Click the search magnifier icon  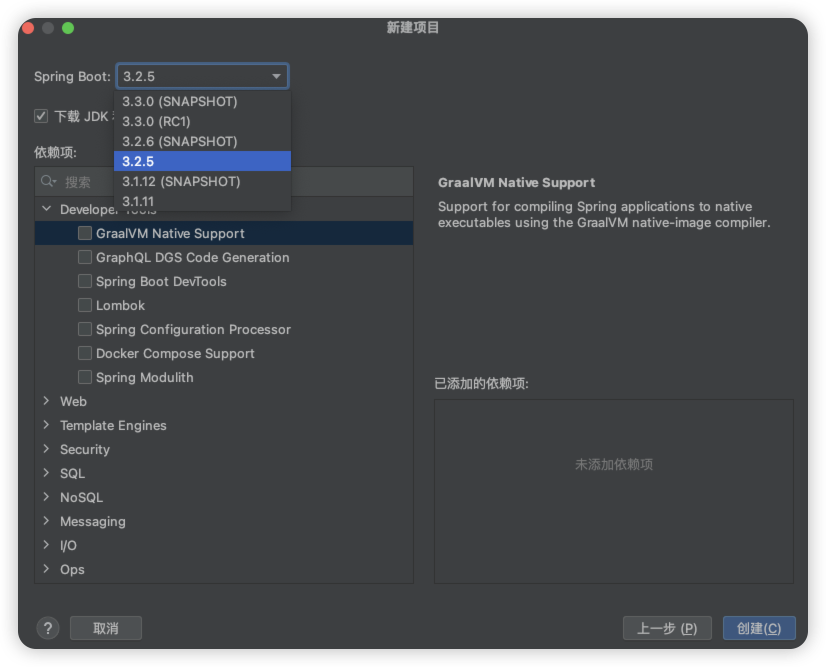tap(48, 182)
